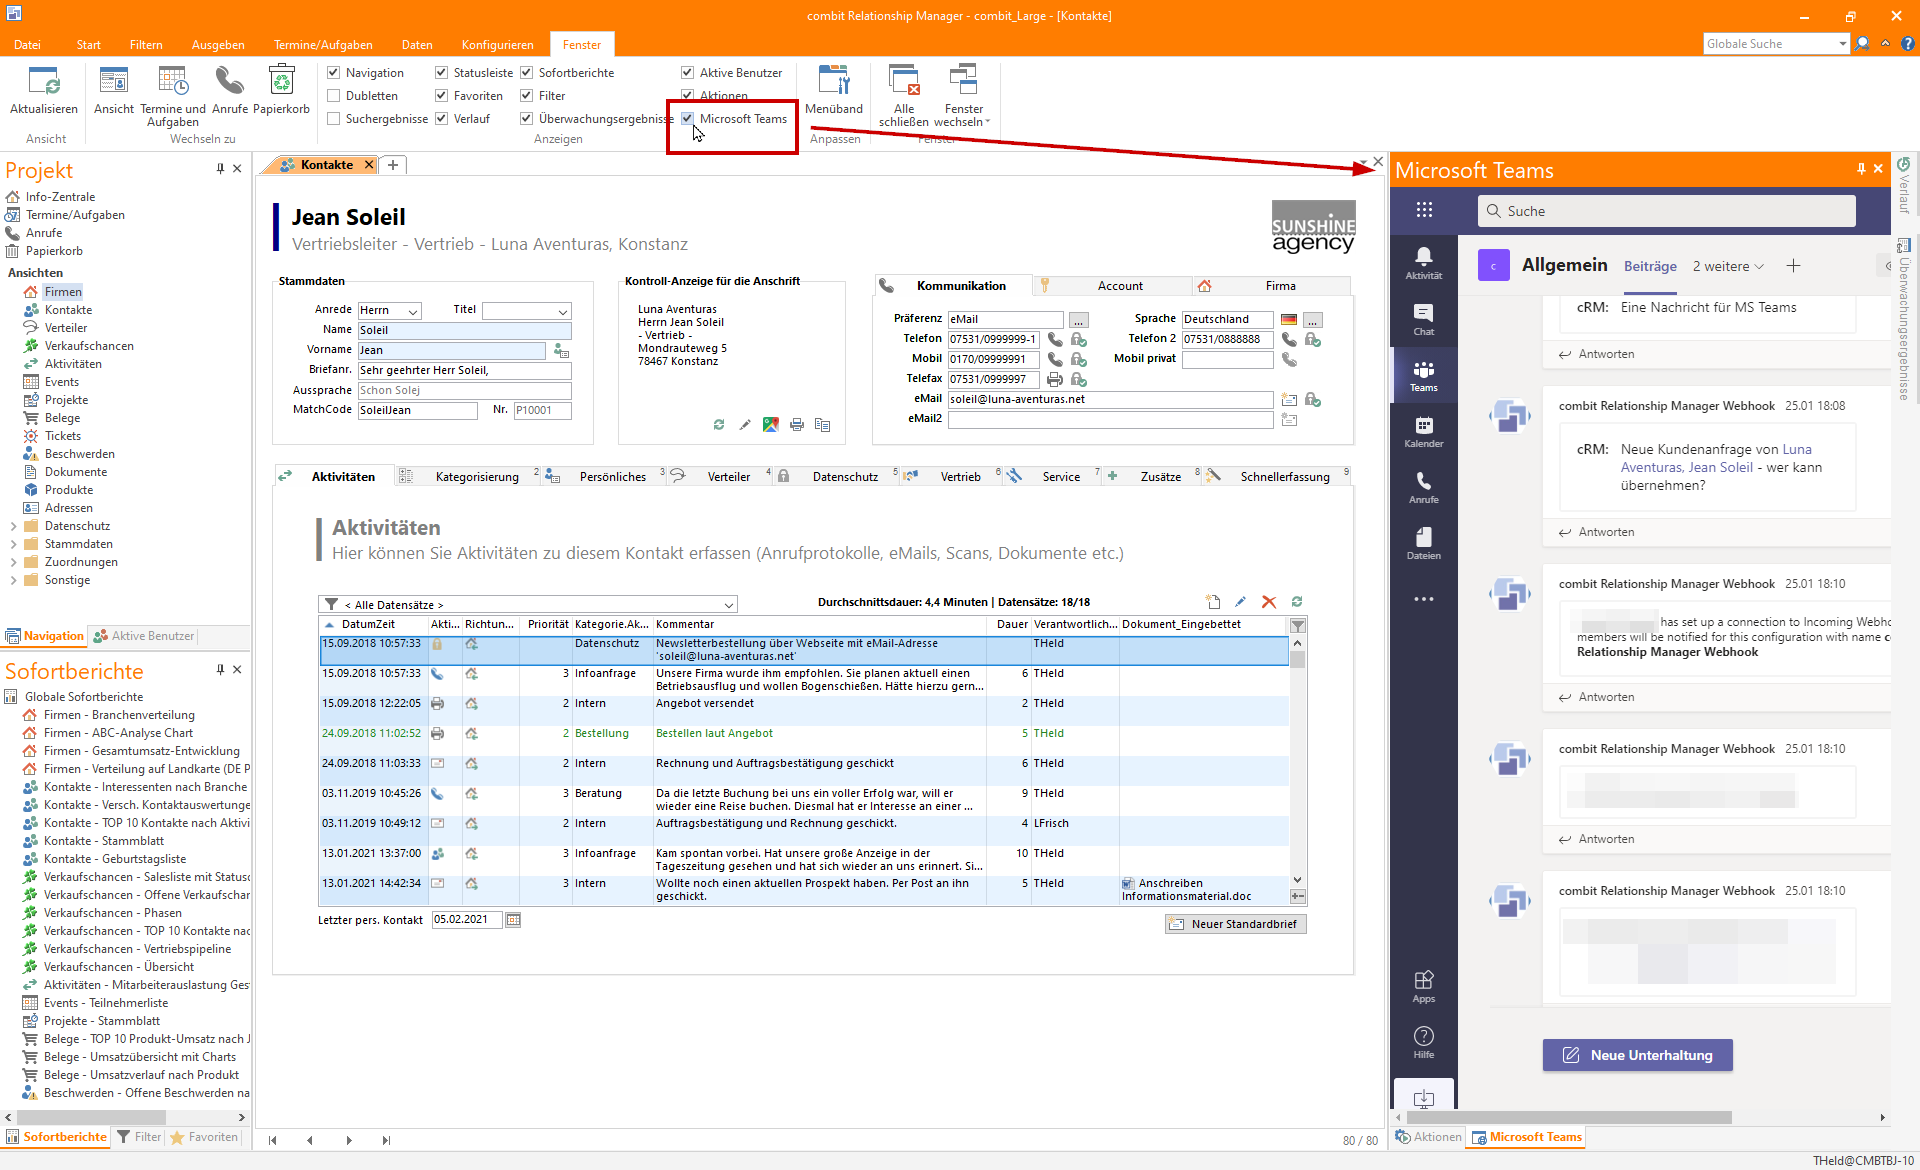Click phone icon next to Telefon field
1920x1170 pixels.
[1055, 339]
